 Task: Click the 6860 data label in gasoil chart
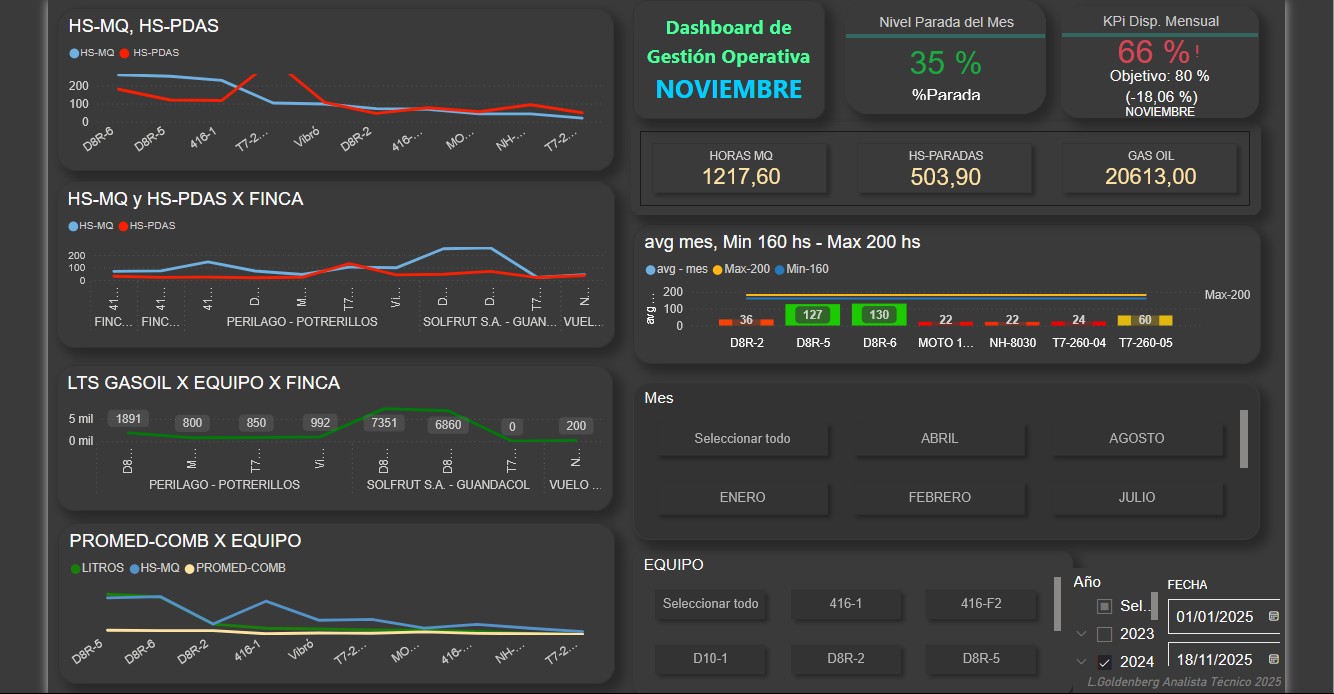point(448,425)
